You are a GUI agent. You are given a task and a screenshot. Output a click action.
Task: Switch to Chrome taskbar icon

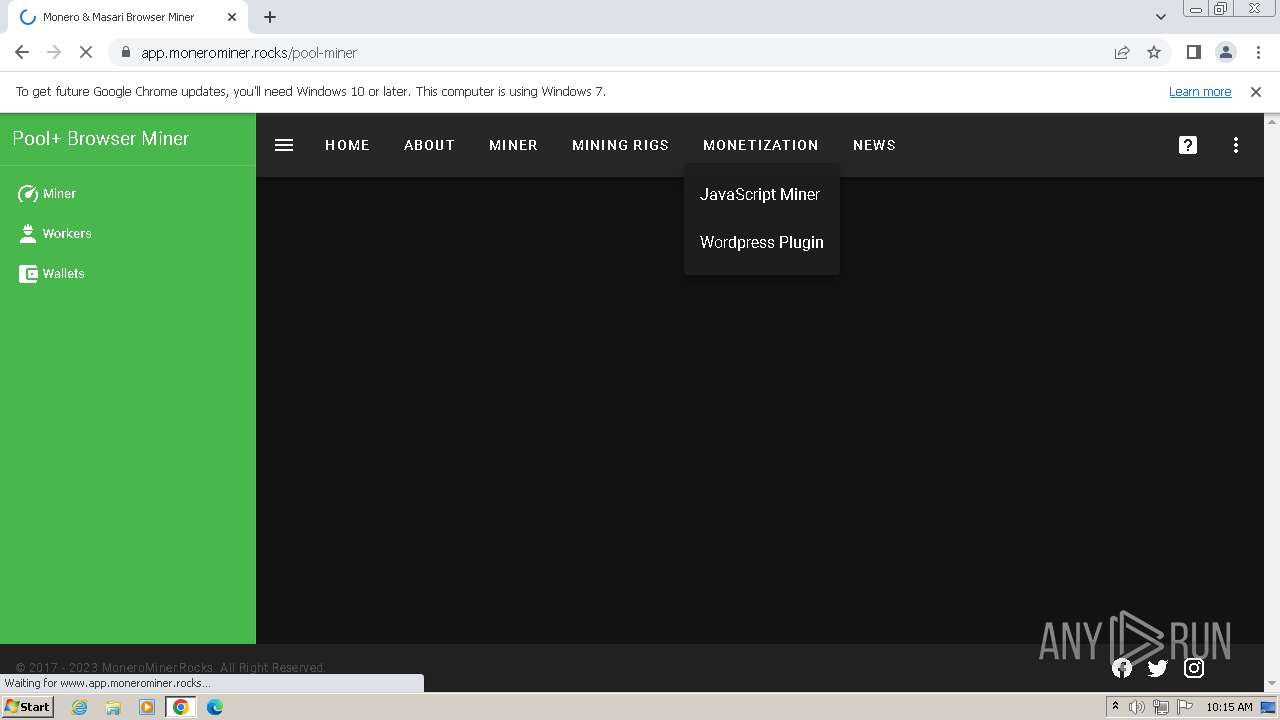click(181, 707)
